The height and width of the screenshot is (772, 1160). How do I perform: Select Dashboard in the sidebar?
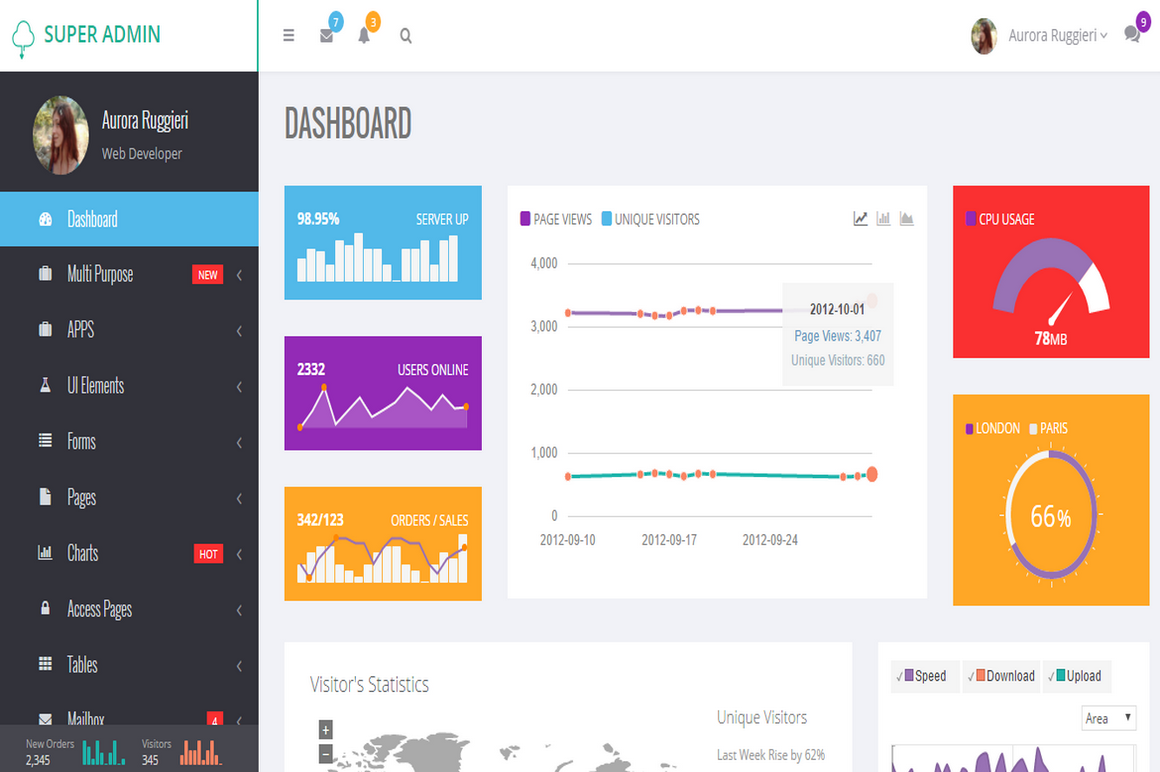coord(92,219)
